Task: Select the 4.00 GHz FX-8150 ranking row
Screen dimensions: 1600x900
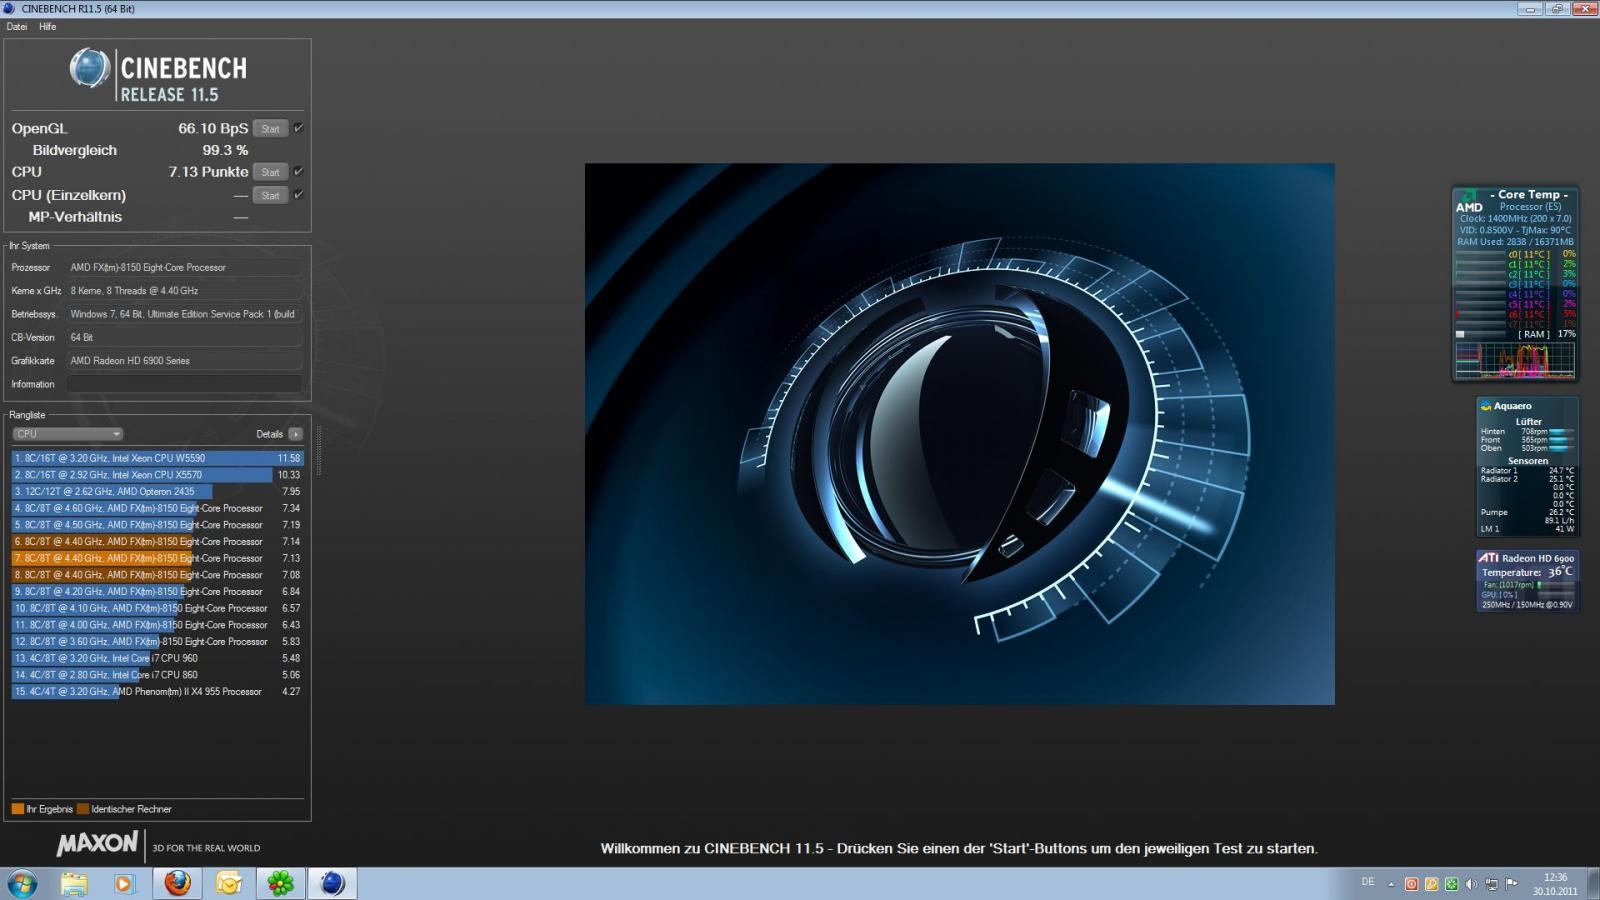Action: point(157,625)
